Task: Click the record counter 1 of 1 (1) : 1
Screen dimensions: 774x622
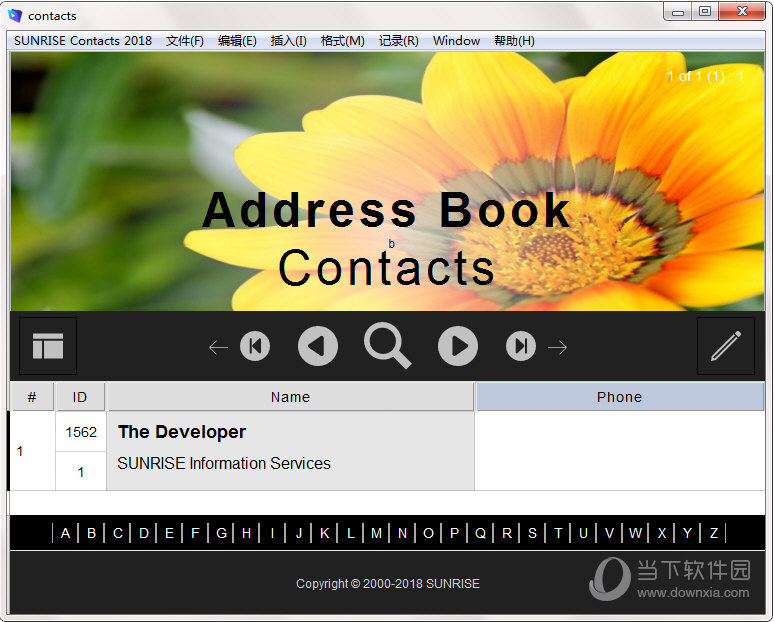Action: click(x=705, y=77)
